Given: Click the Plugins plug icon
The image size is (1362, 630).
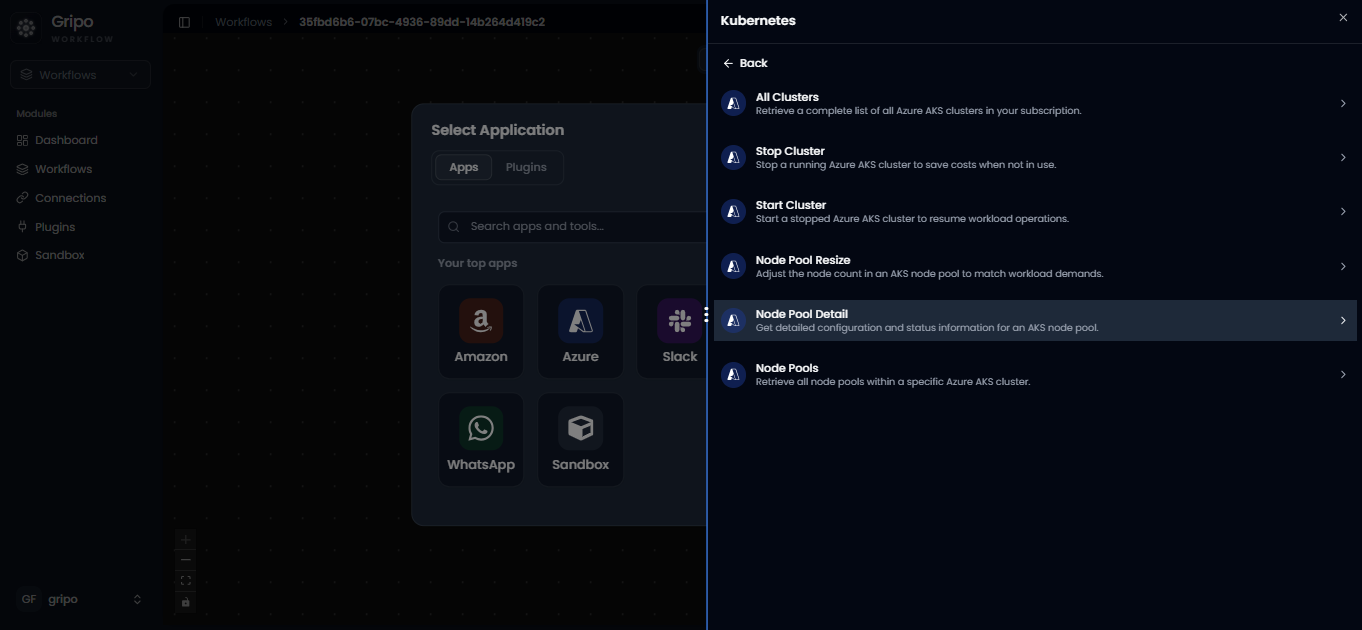Looking at the screenshot, I should [23, 227].
